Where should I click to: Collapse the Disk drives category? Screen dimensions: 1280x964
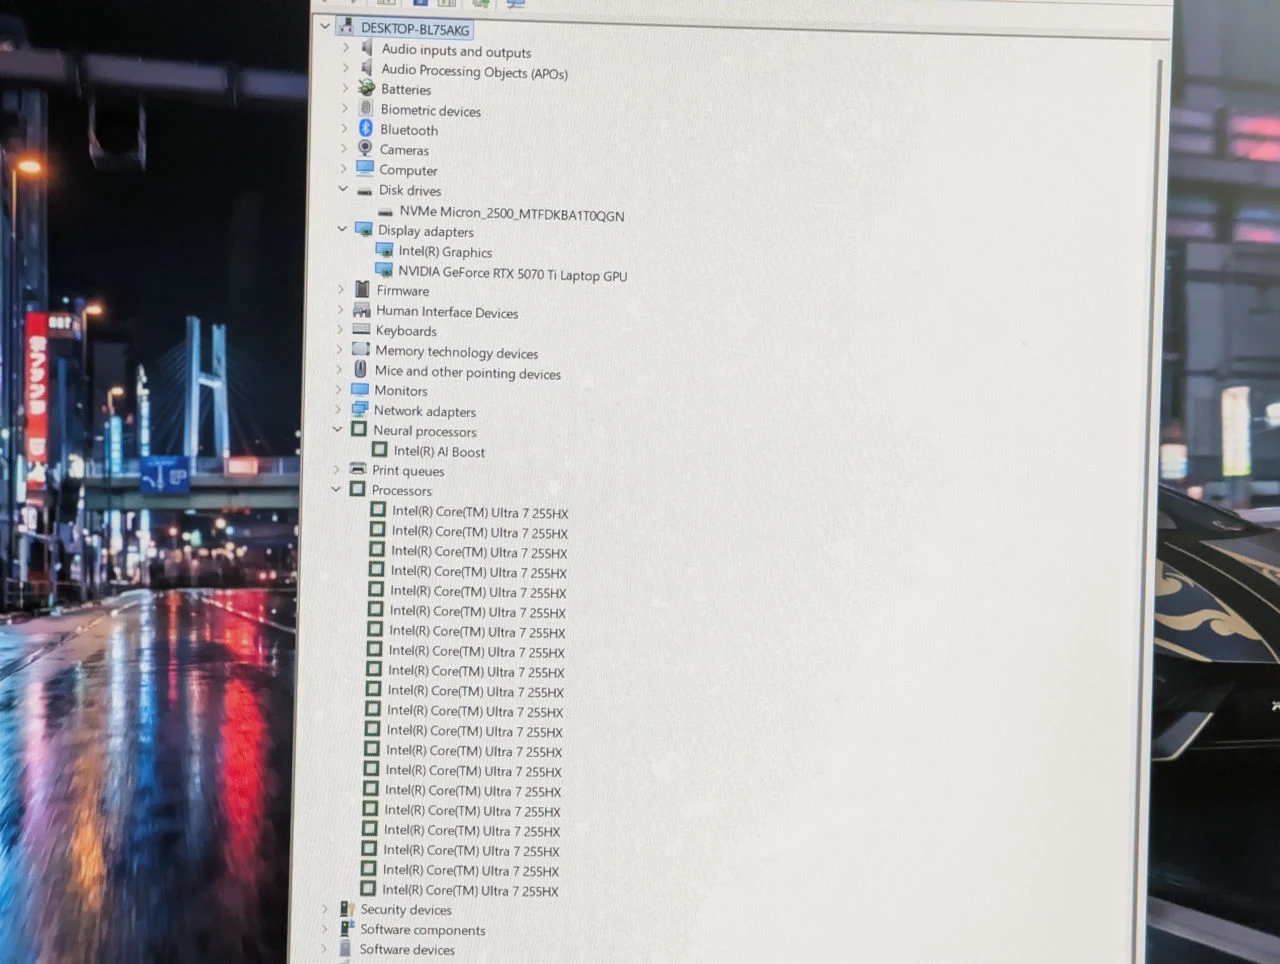pos(343,188)
